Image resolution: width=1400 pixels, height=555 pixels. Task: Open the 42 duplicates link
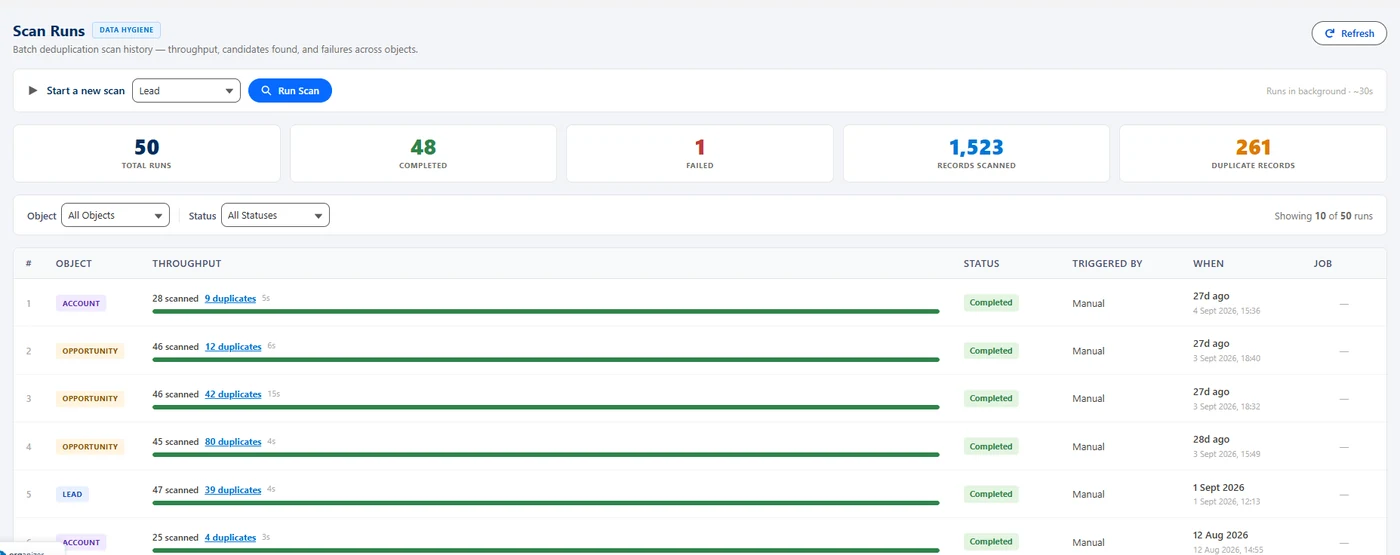233,394
